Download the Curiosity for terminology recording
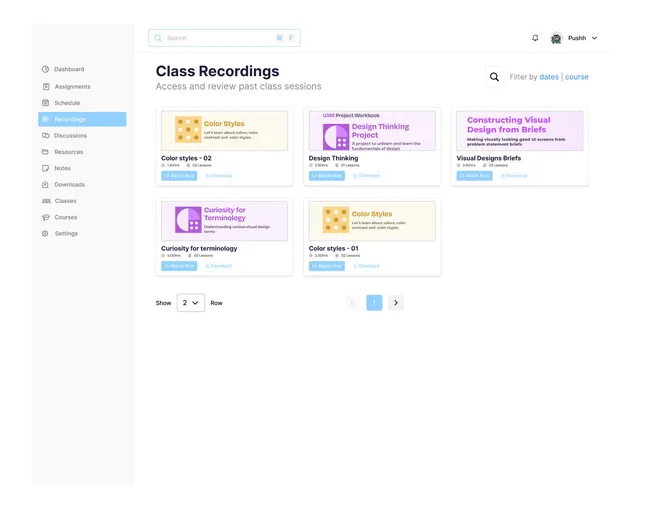This screenshot has height=508, width=645. coord(219,266)
